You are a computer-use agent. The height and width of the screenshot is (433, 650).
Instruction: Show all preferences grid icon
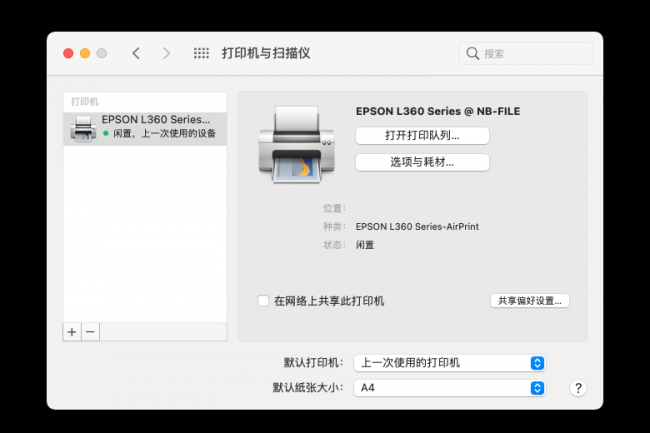[201, 53]
